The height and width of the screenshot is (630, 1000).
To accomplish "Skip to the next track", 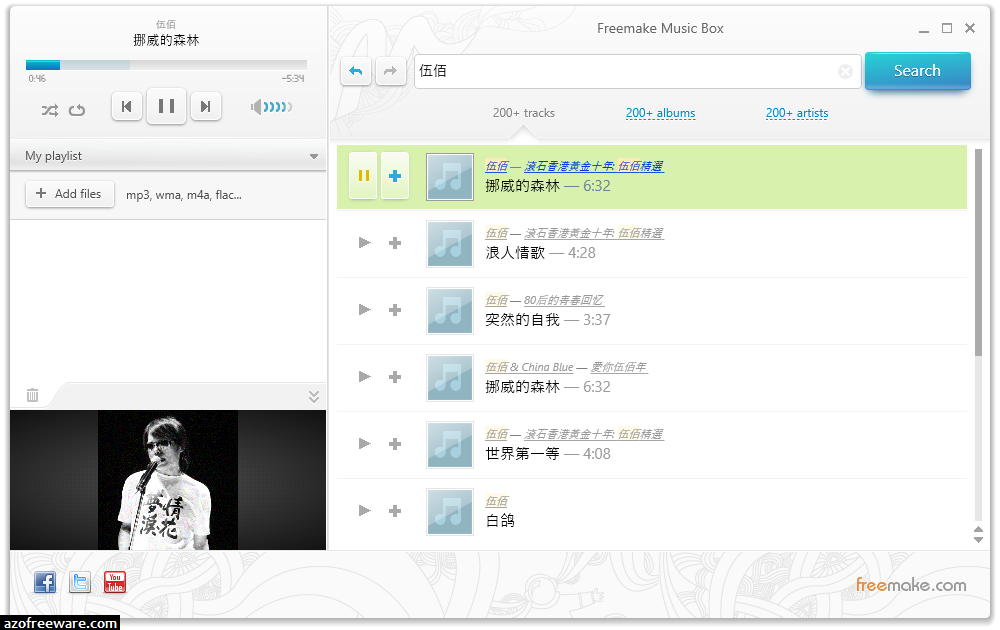I will pos(206,105).
